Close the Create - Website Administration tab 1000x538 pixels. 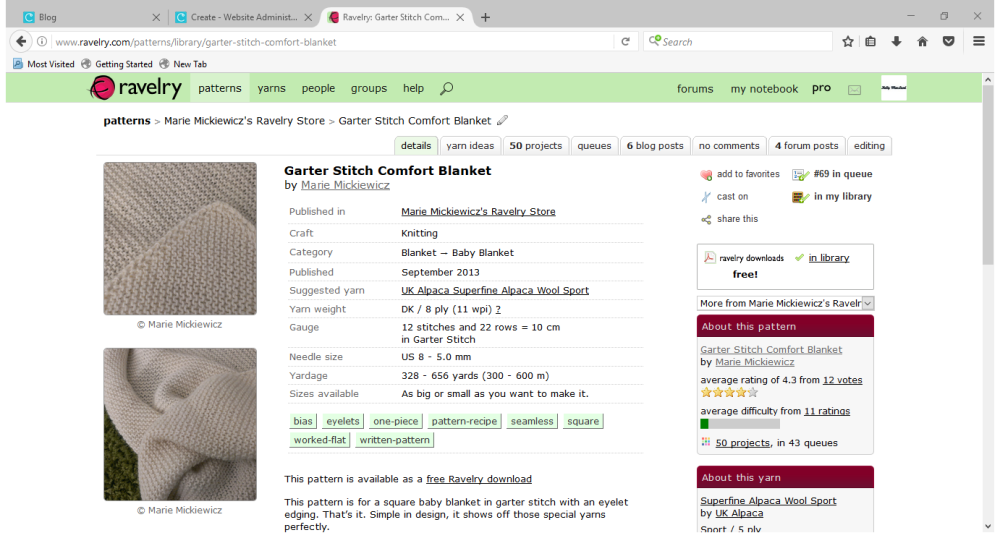[309, 17]
